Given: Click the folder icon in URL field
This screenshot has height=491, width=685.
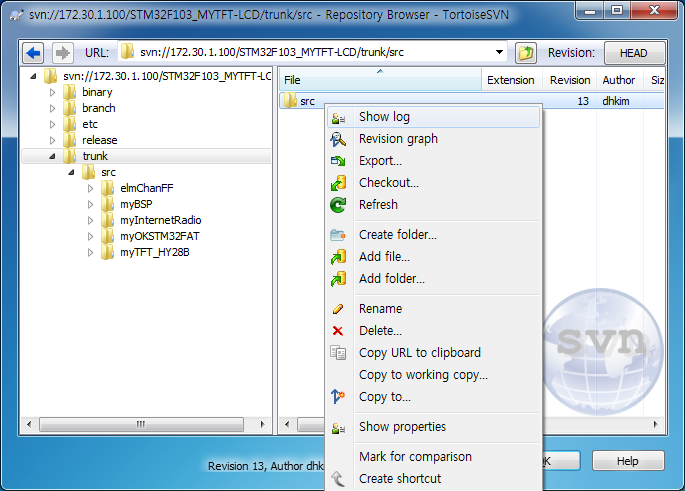Looking at the screenshot, I should (x=128, y=52).
